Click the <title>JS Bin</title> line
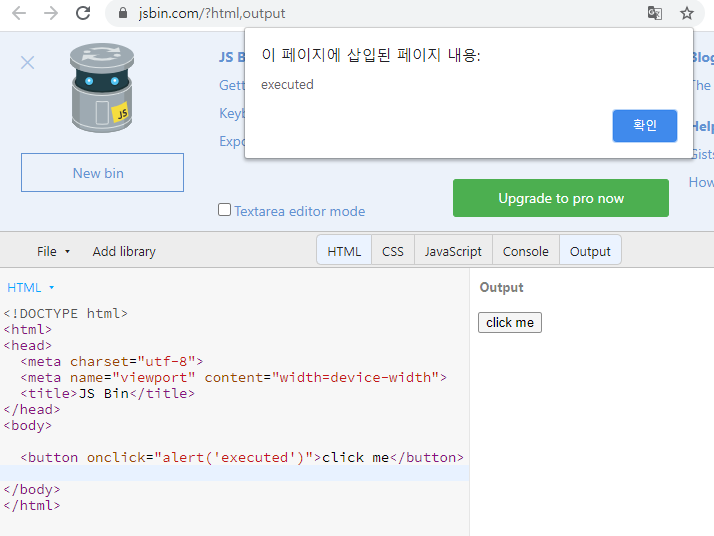Screen dimensions: 714x536 (107, 393)
